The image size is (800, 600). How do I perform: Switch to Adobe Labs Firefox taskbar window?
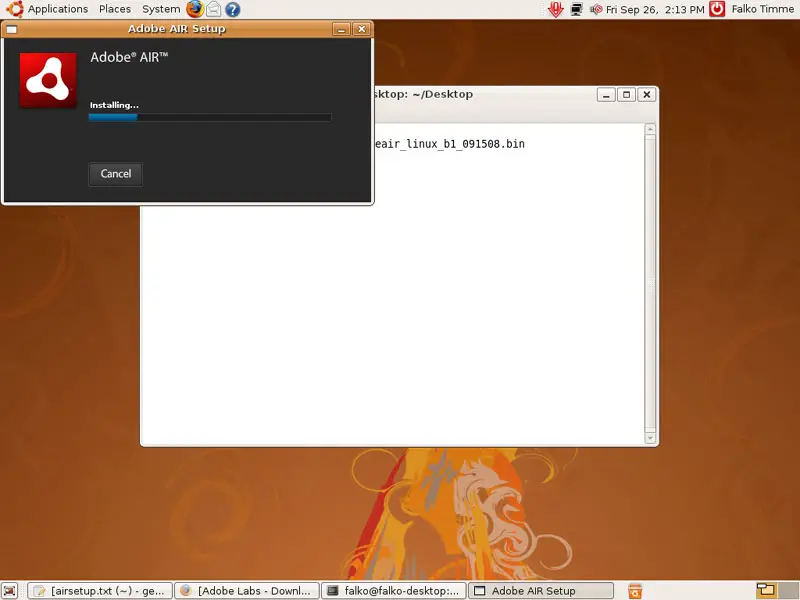pos(247,591)
